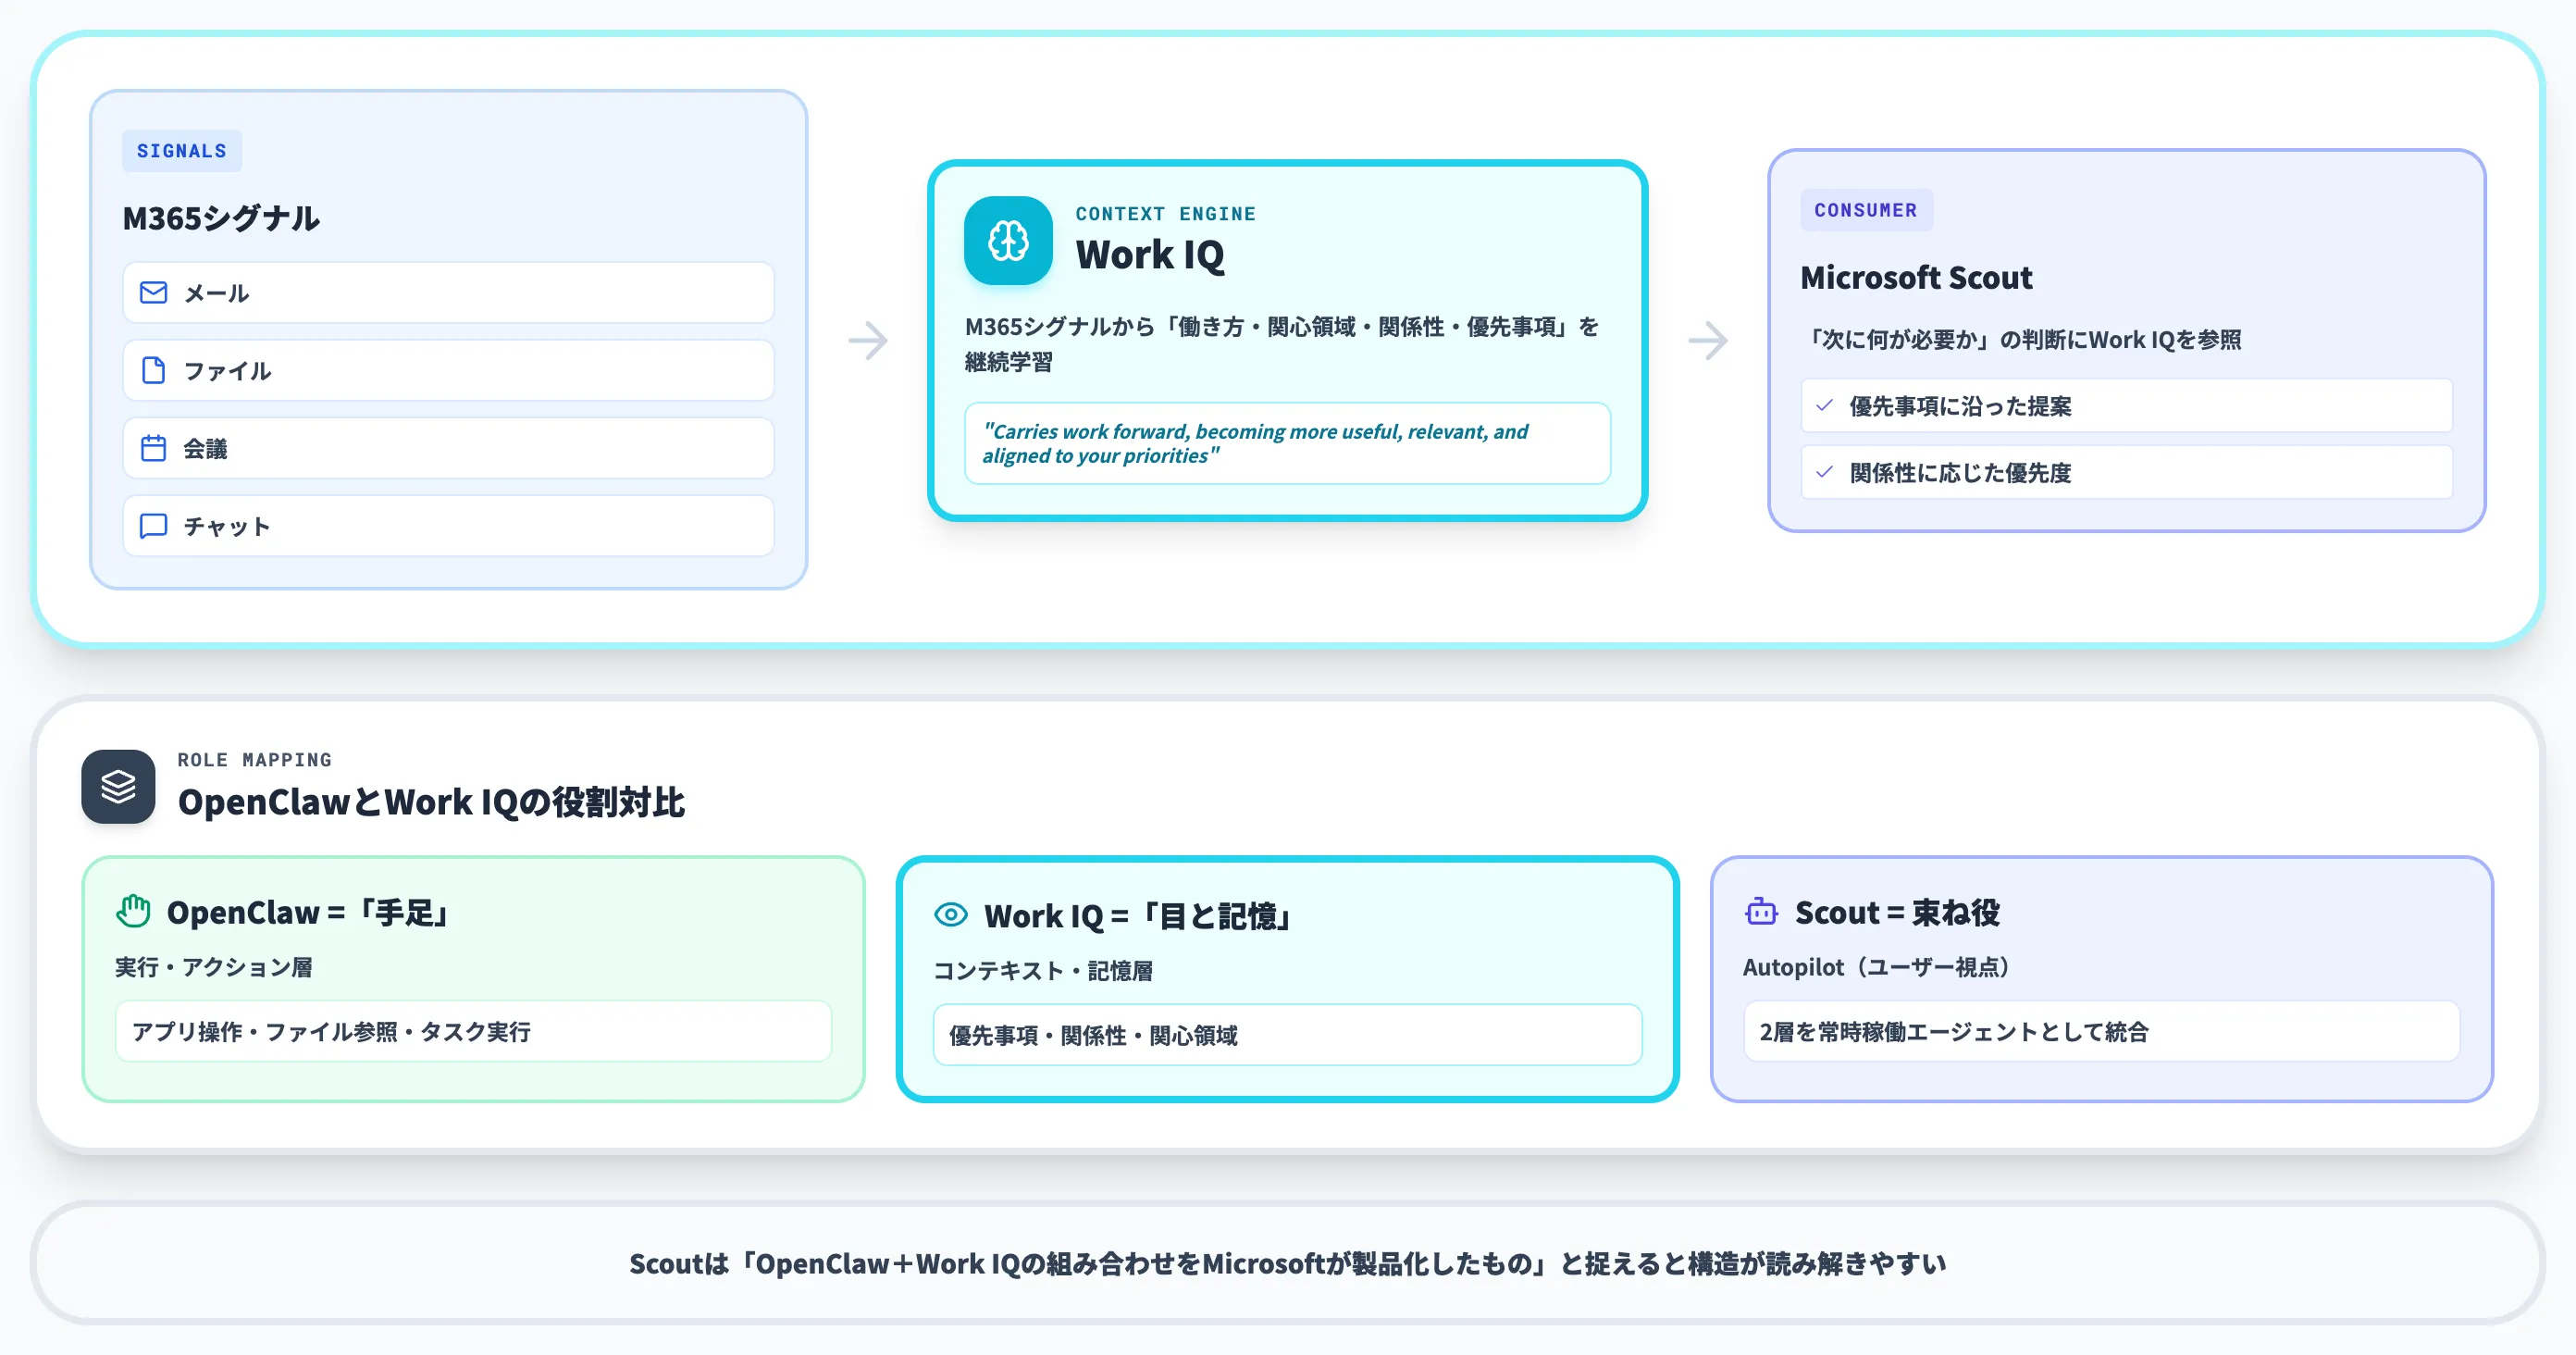Click the robot icon next to Scout = 束ね役
The image size is (2576, 1355).
pos(1761,911)
